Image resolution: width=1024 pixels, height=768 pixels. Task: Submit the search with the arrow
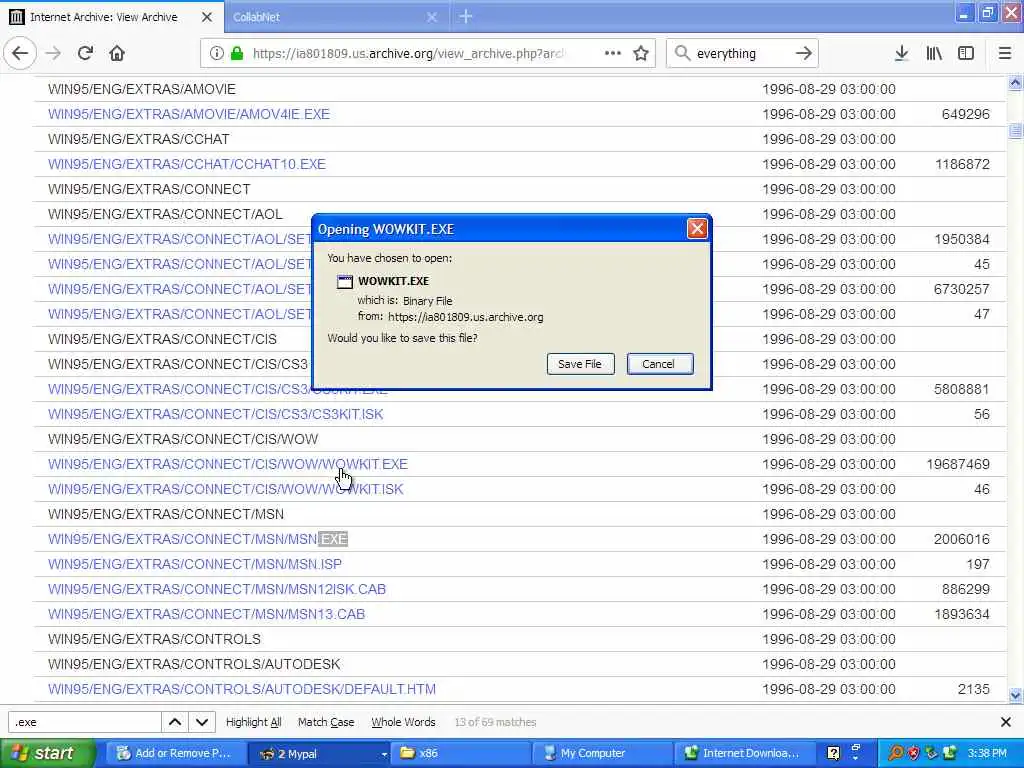click(804, 54)
